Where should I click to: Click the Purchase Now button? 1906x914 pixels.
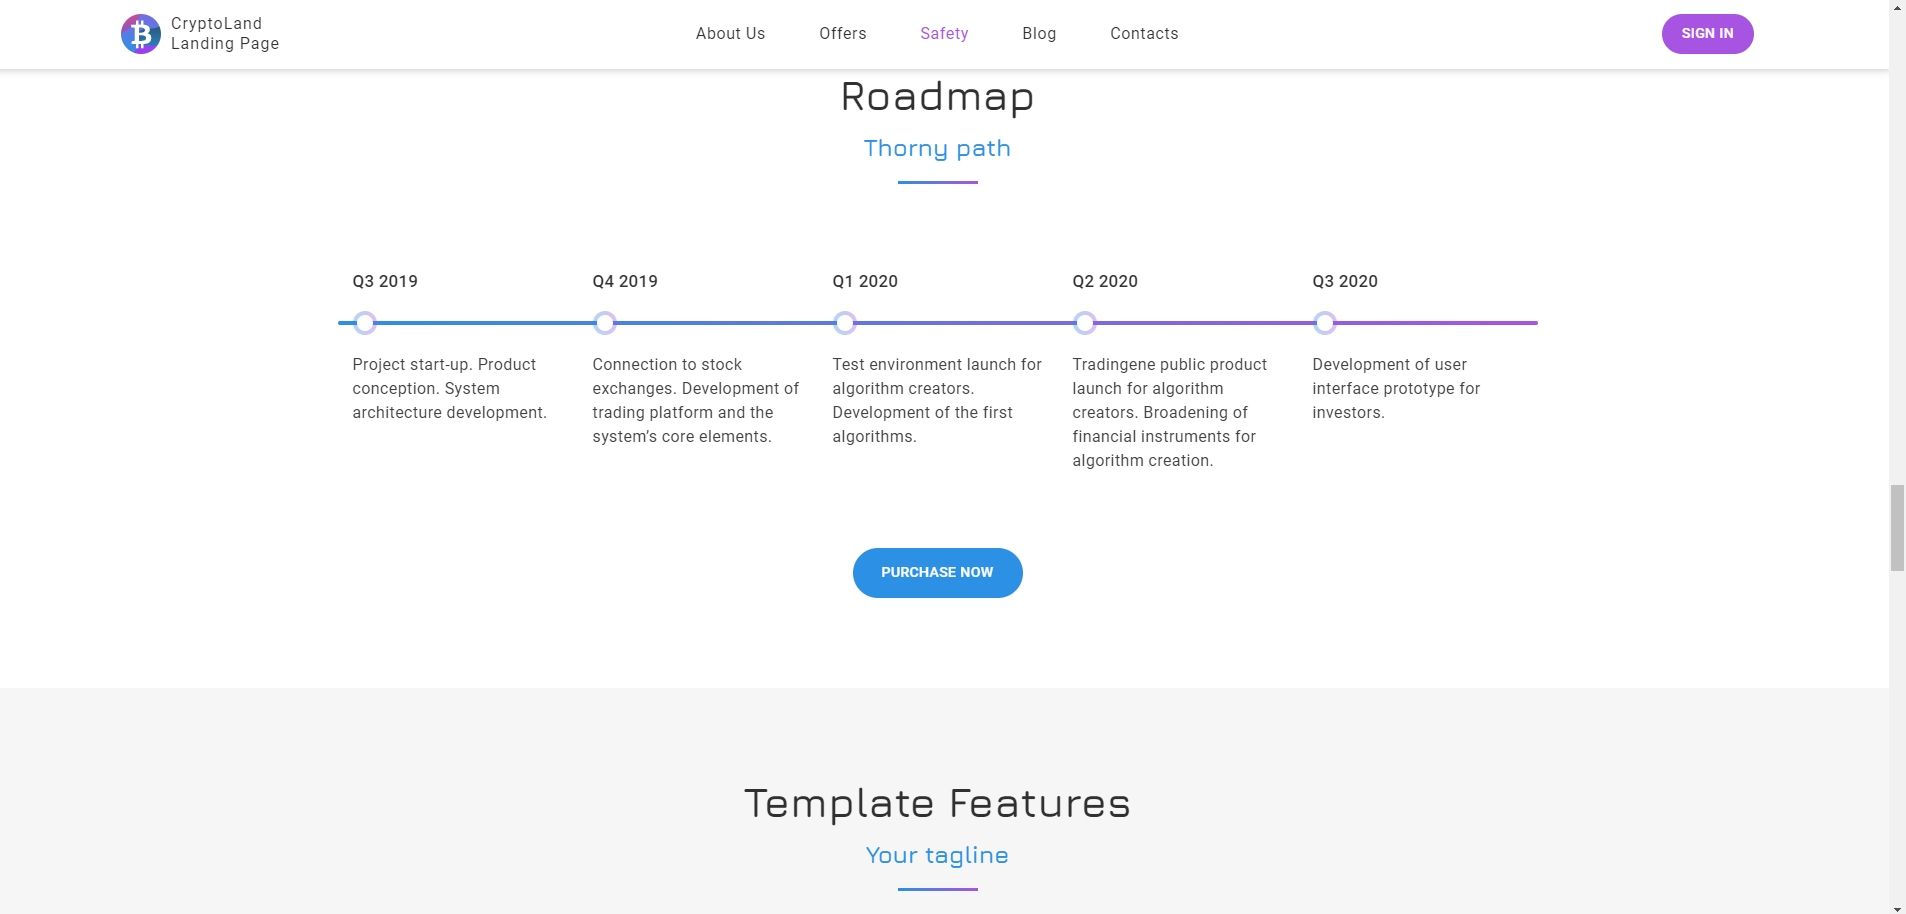[937, 573]
